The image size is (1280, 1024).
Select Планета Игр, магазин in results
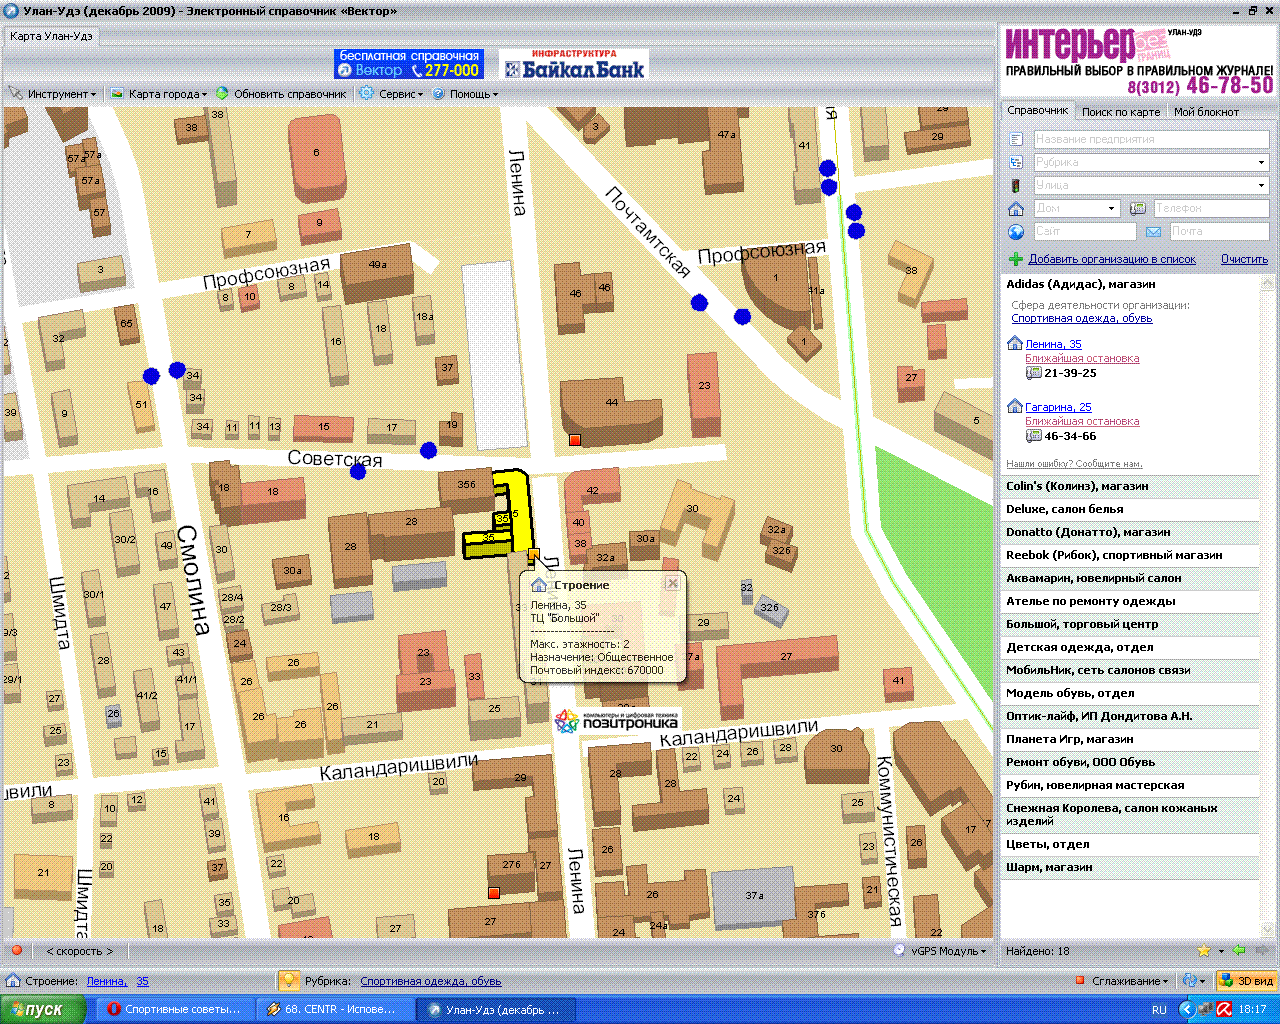(x=1130, y=739)
